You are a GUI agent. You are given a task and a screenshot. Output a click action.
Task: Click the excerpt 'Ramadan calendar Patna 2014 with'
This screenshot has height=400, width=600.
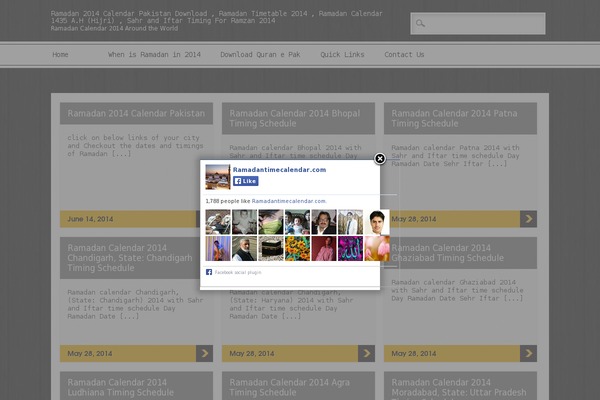[455, 147]
